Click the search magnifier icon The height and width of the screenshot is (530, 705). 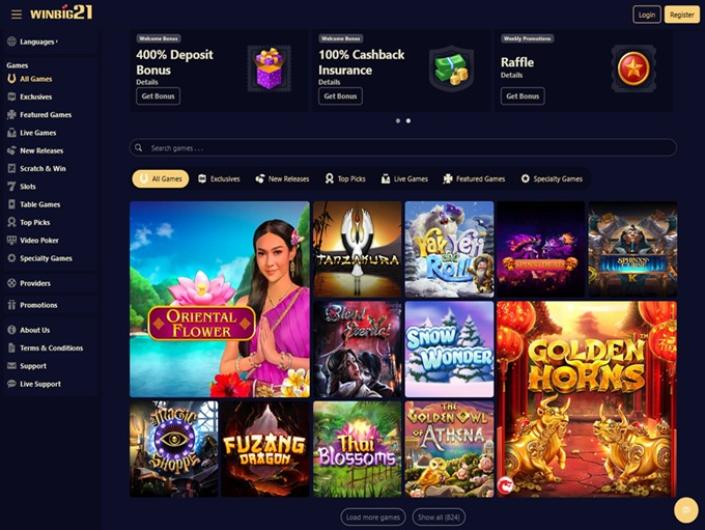click(x=138, y=148)
